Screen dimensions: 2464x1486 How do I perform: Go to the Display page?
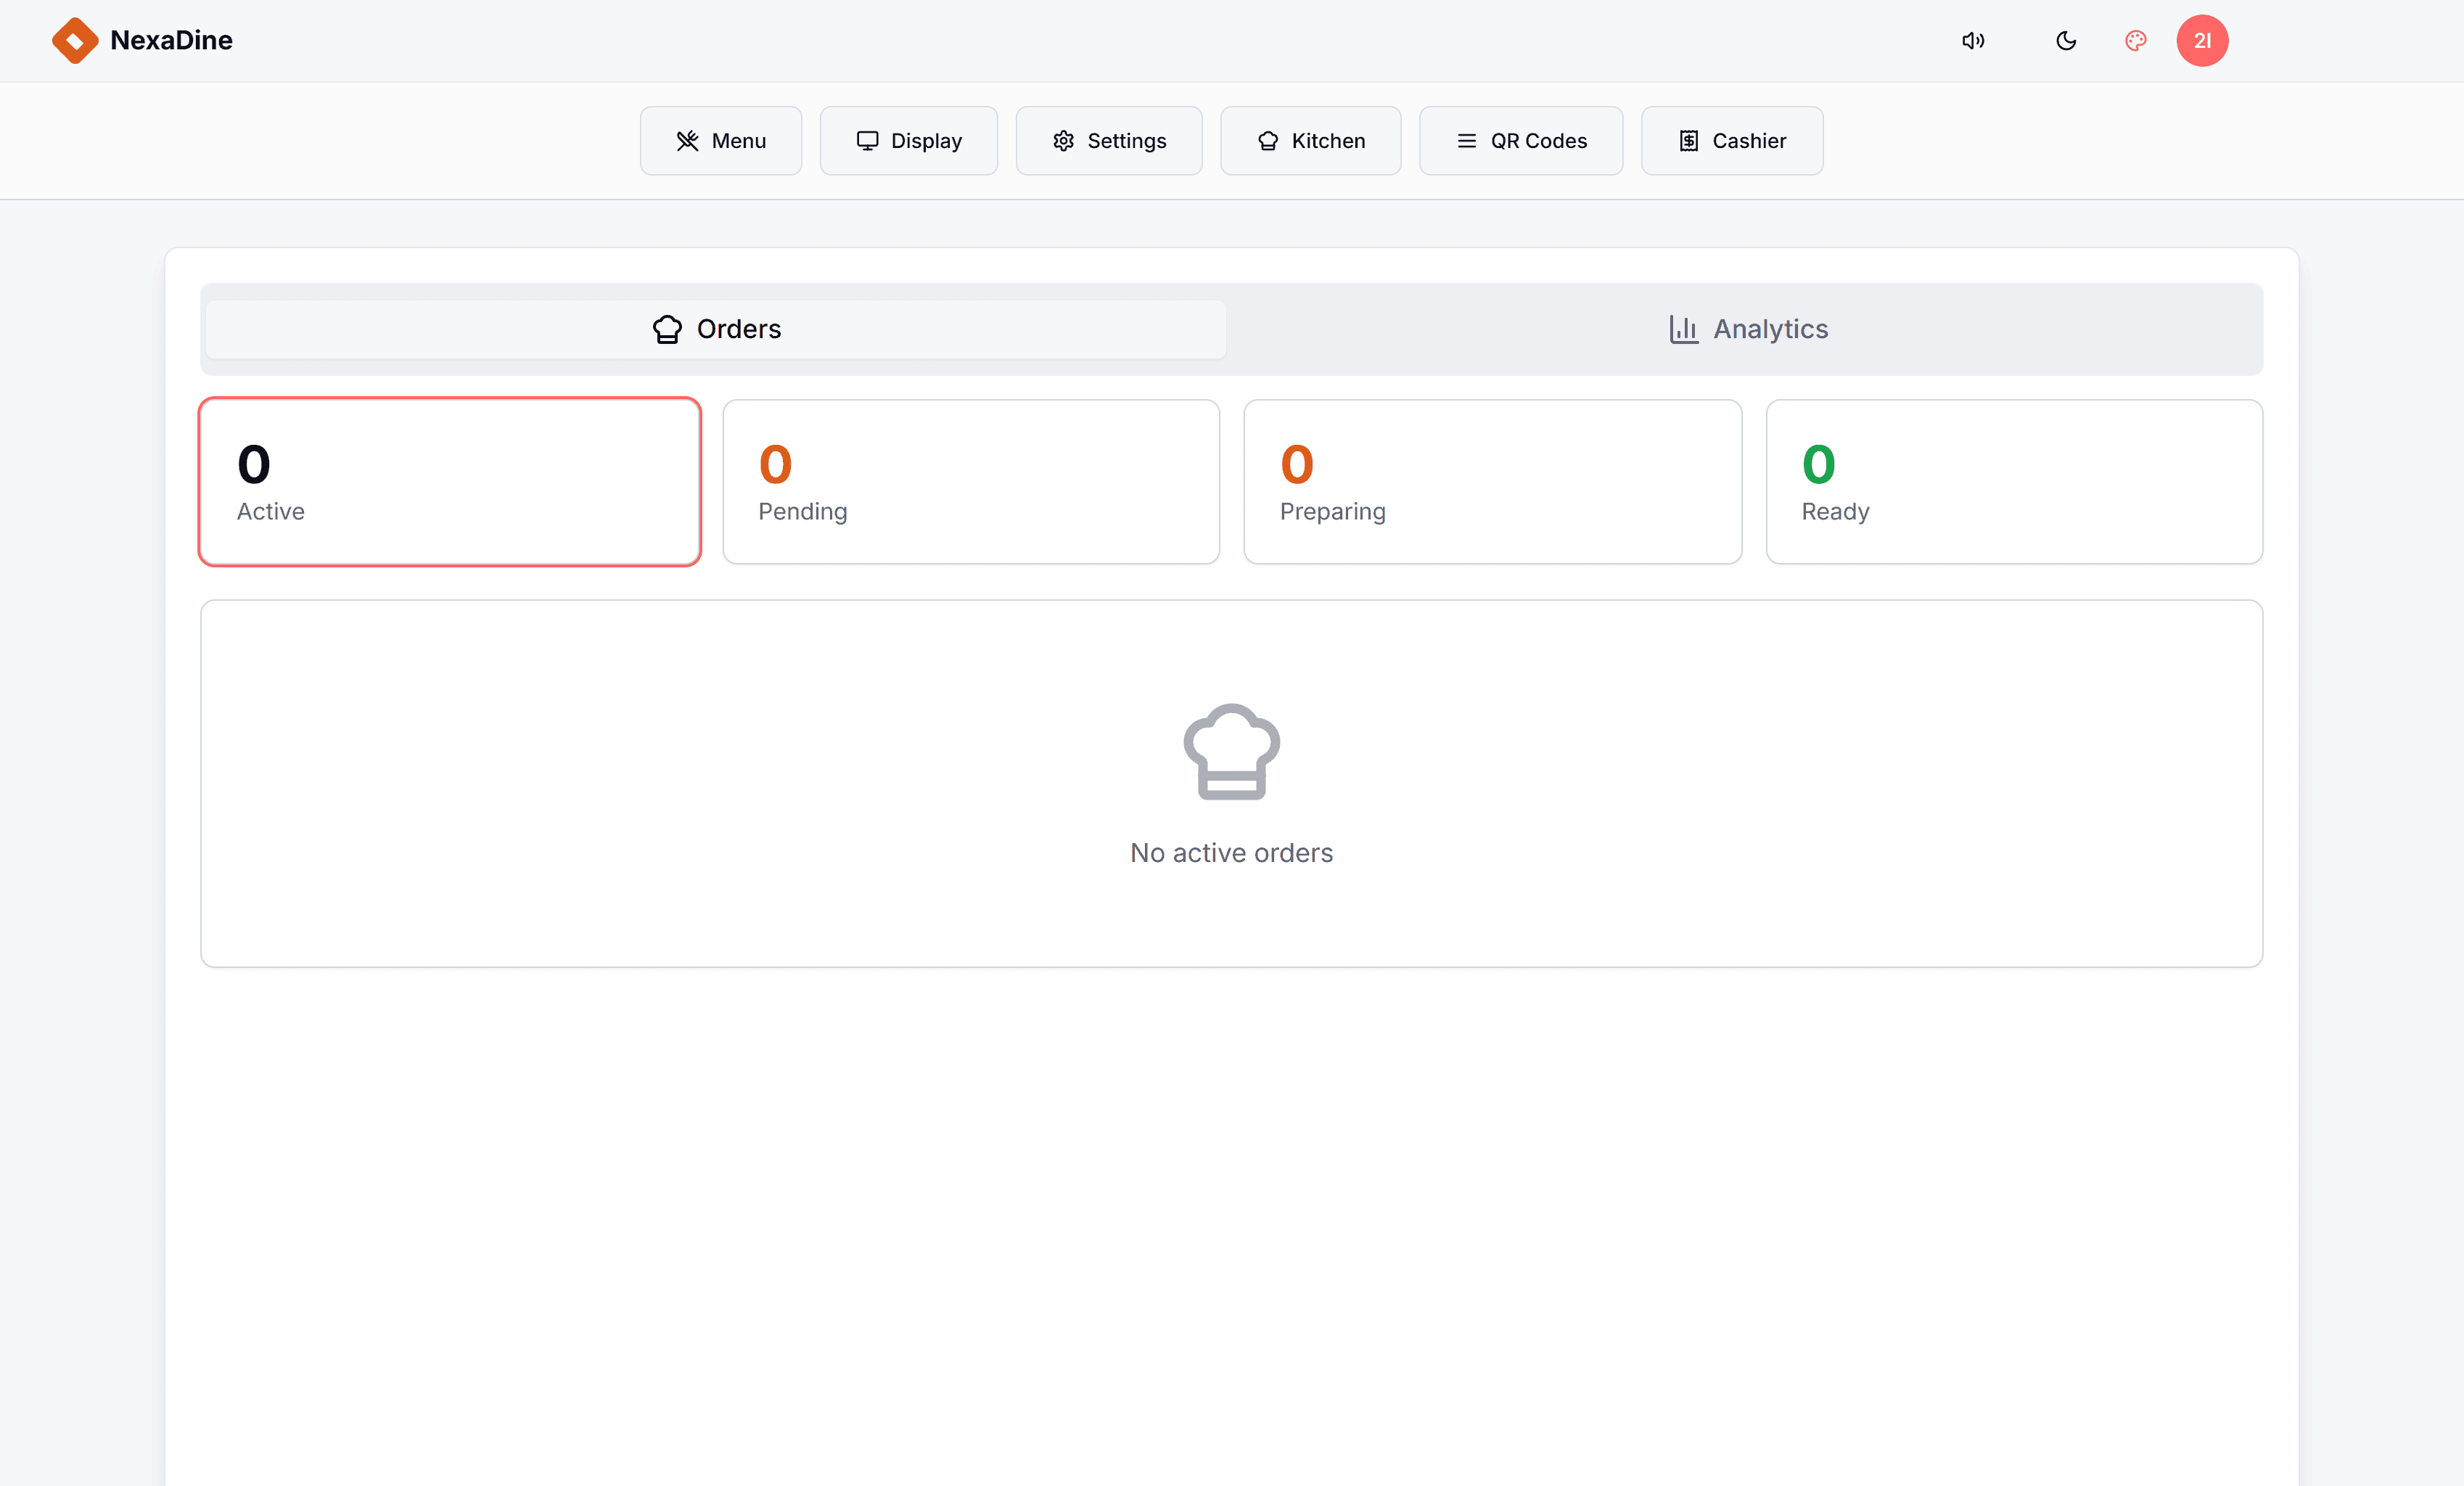tap(909, 141)
